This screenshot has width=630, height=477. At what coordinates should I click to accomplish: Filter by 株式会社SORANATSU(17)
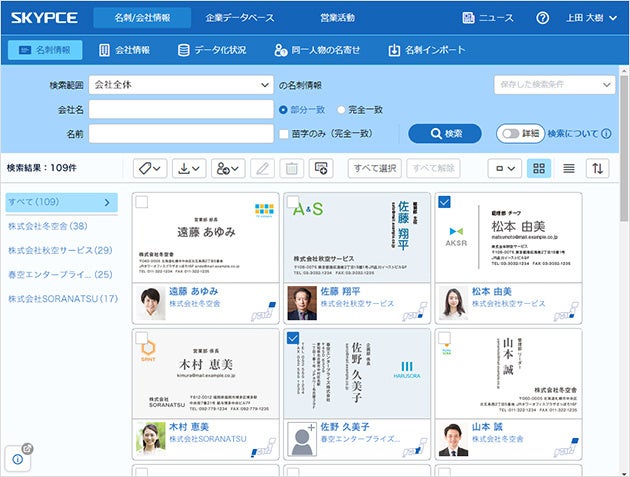pyautogui.click(x=63, y=299)
